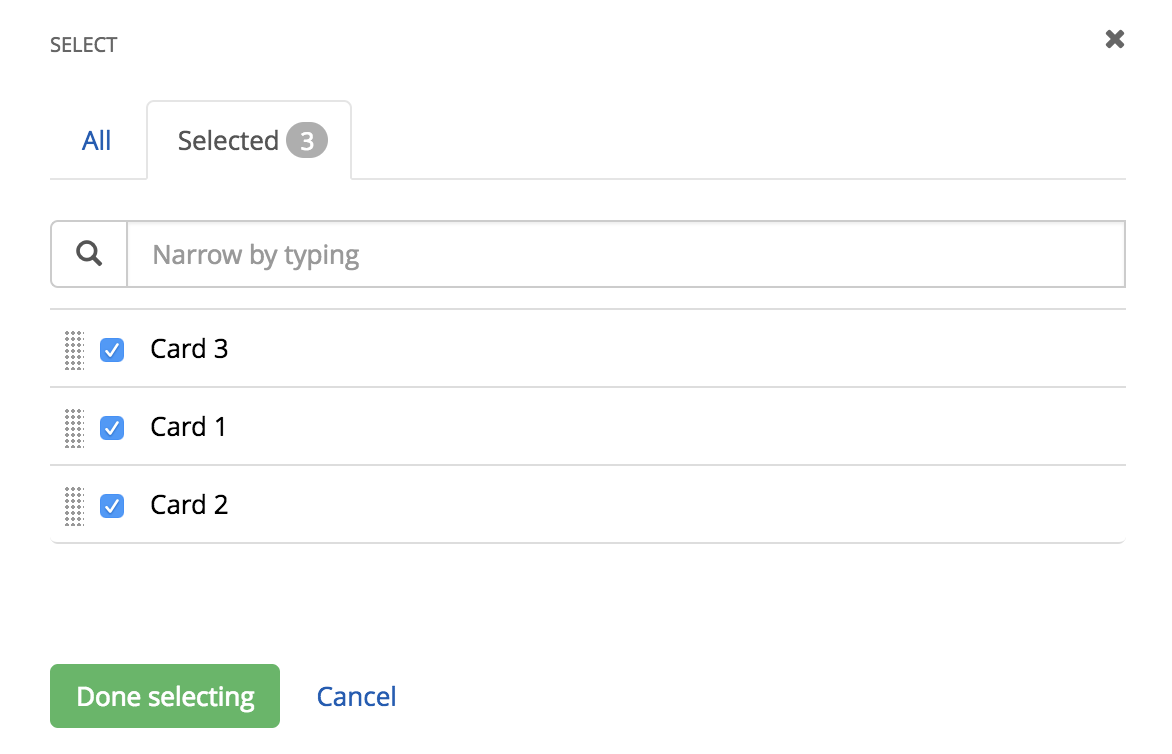
Task: Open the Selected tab
Action: click(x=227, y=140)
